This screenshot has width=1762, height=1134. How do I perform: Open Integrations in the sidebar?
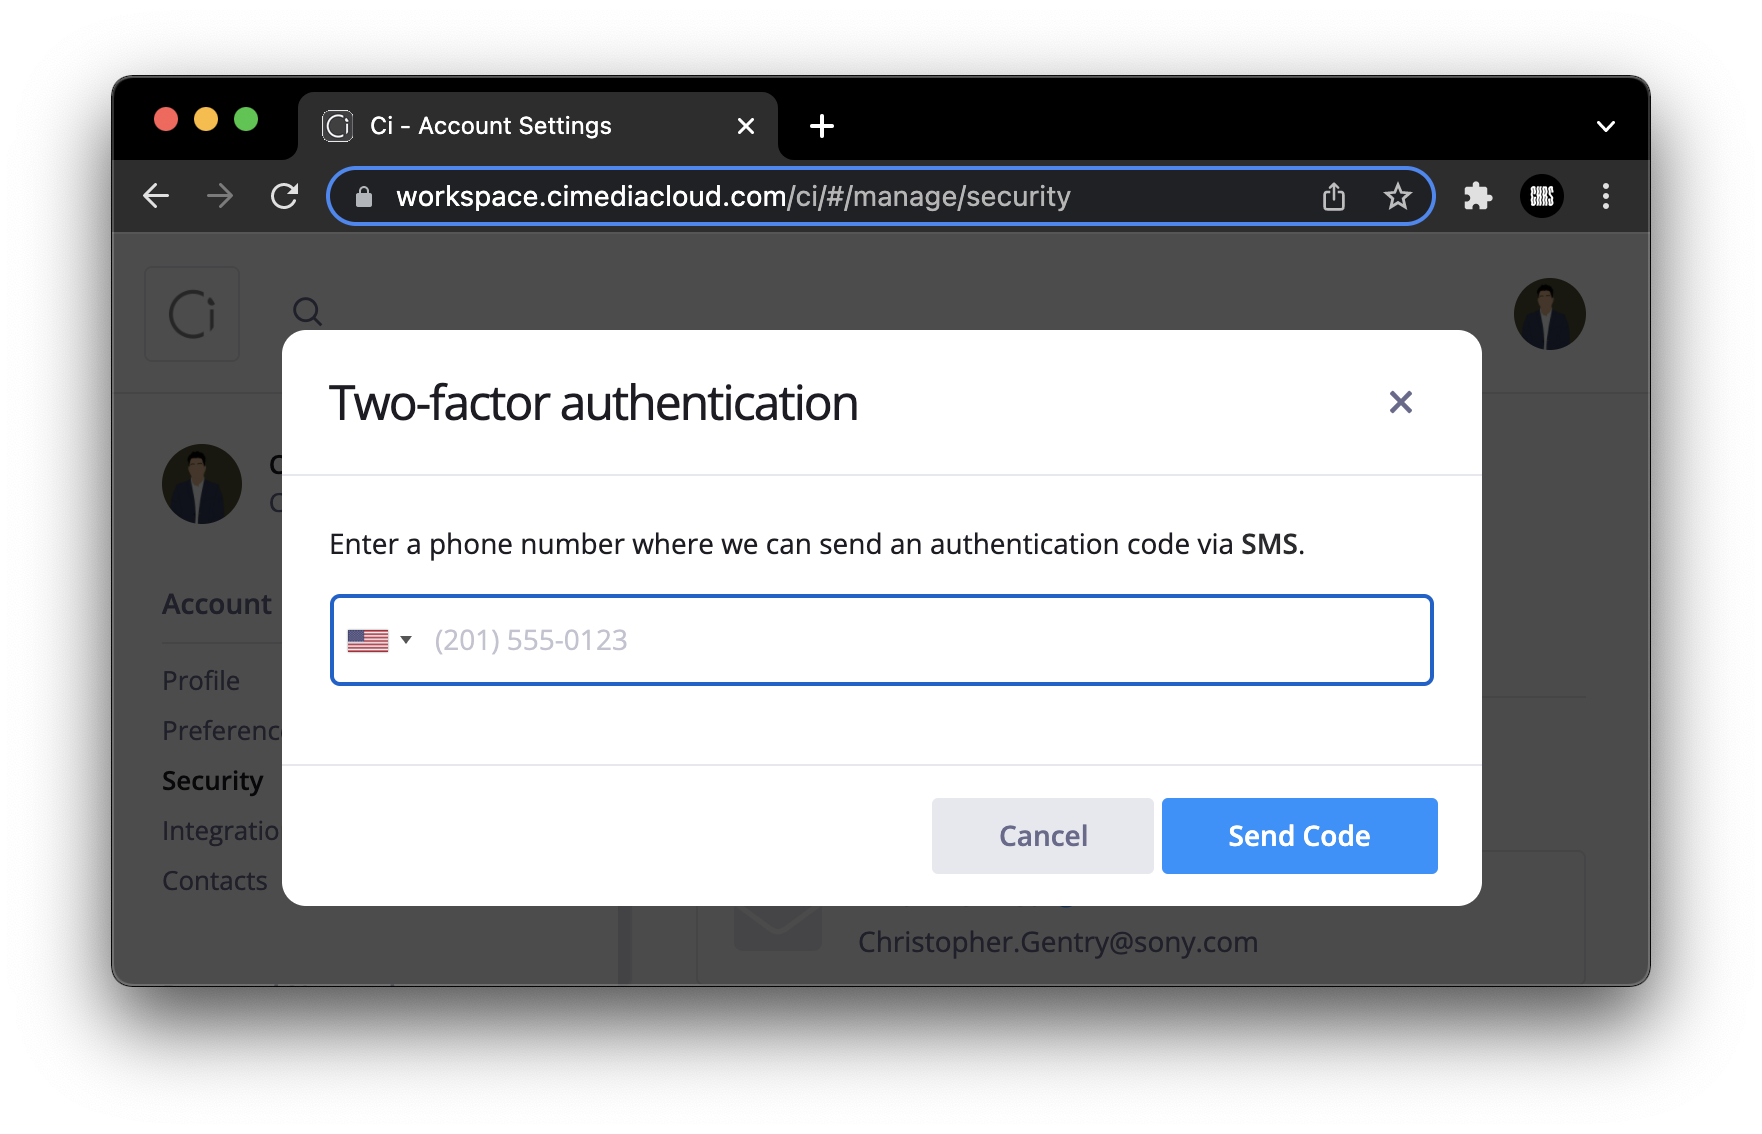[221, 831]
